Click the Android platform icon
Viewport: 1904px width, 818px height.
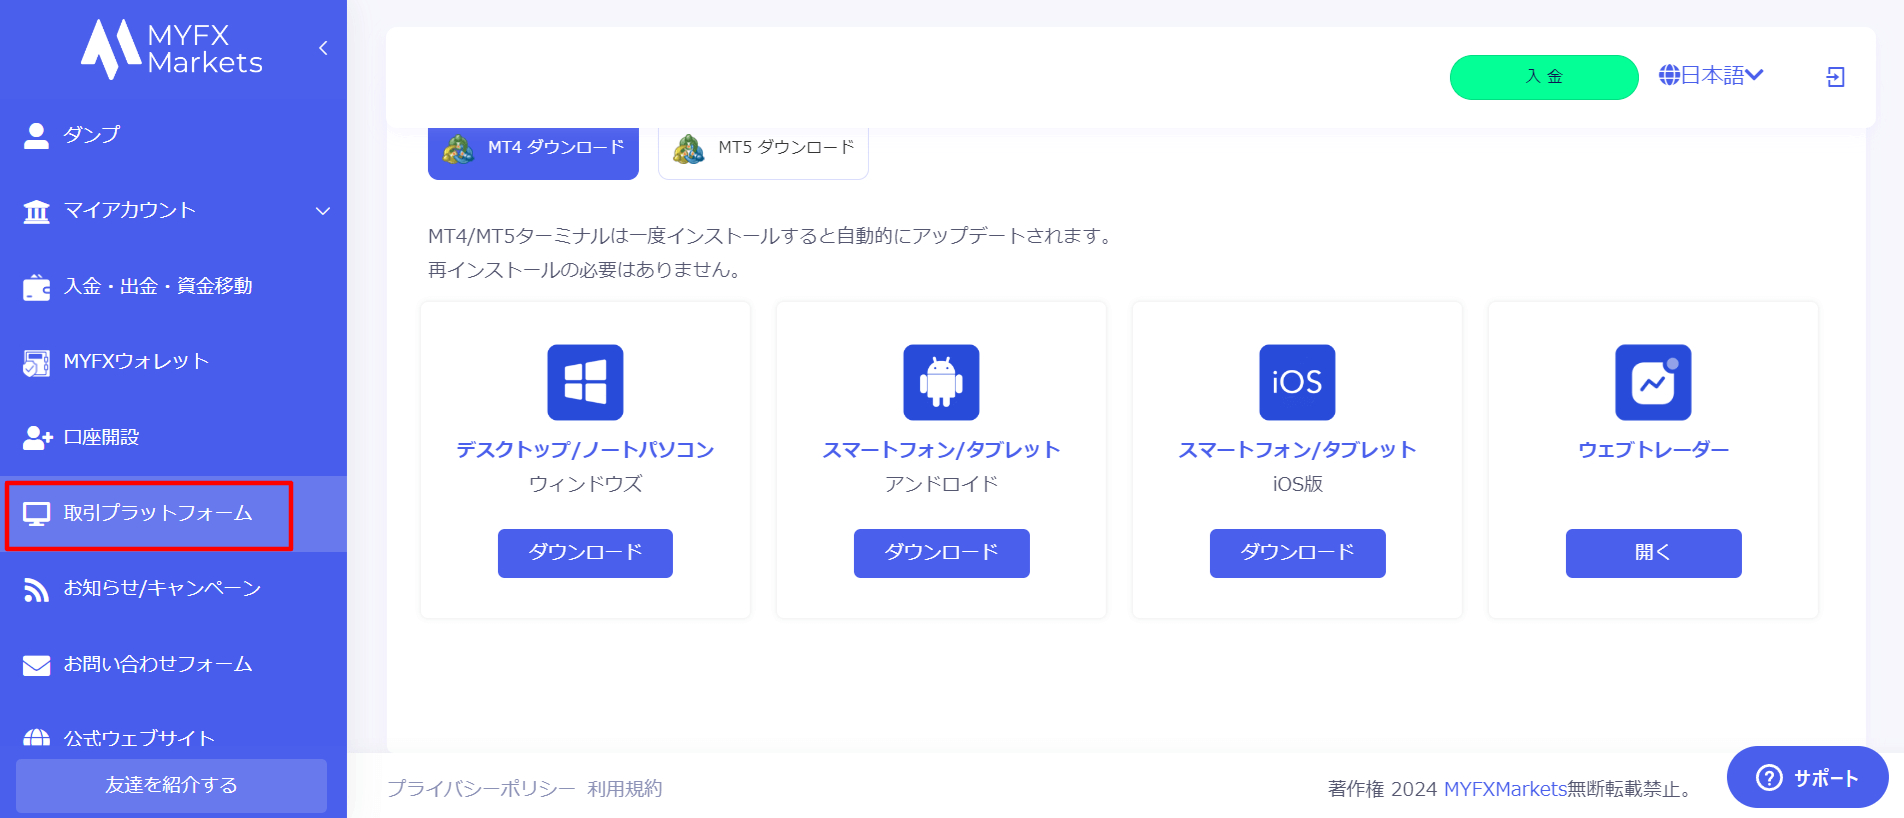[x=941, y=382]
